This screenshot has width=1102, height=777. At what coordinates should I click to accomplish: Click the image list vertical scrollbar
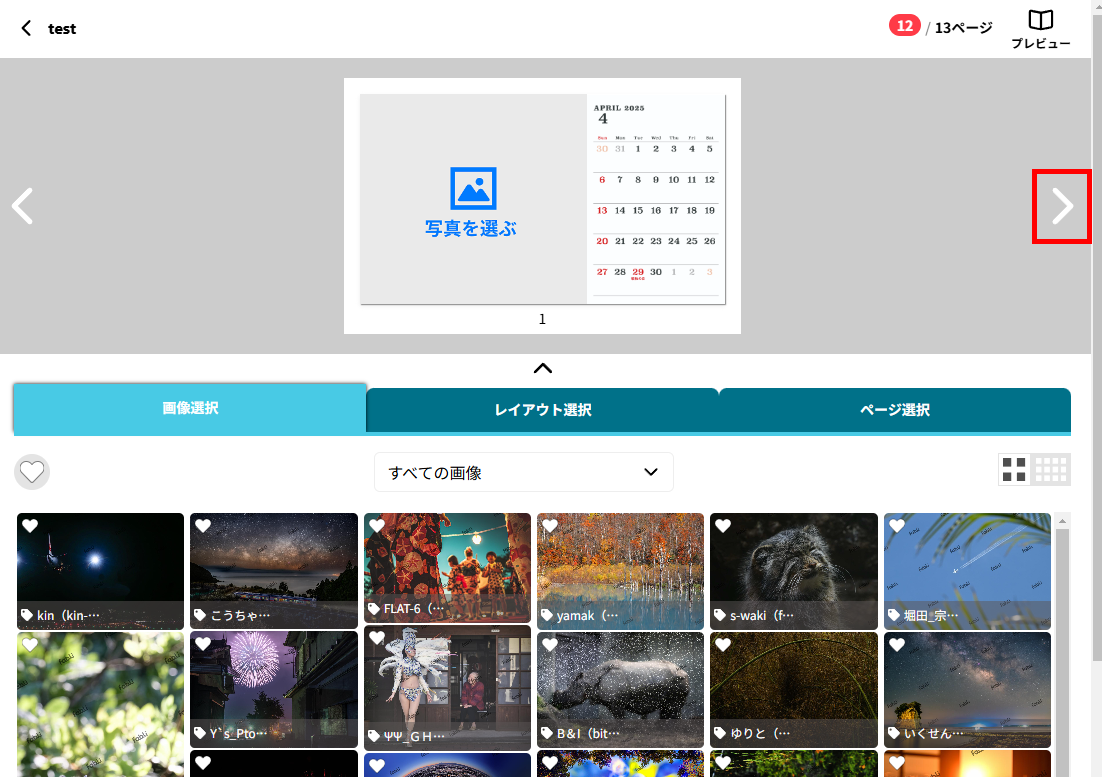point(1062,640)
